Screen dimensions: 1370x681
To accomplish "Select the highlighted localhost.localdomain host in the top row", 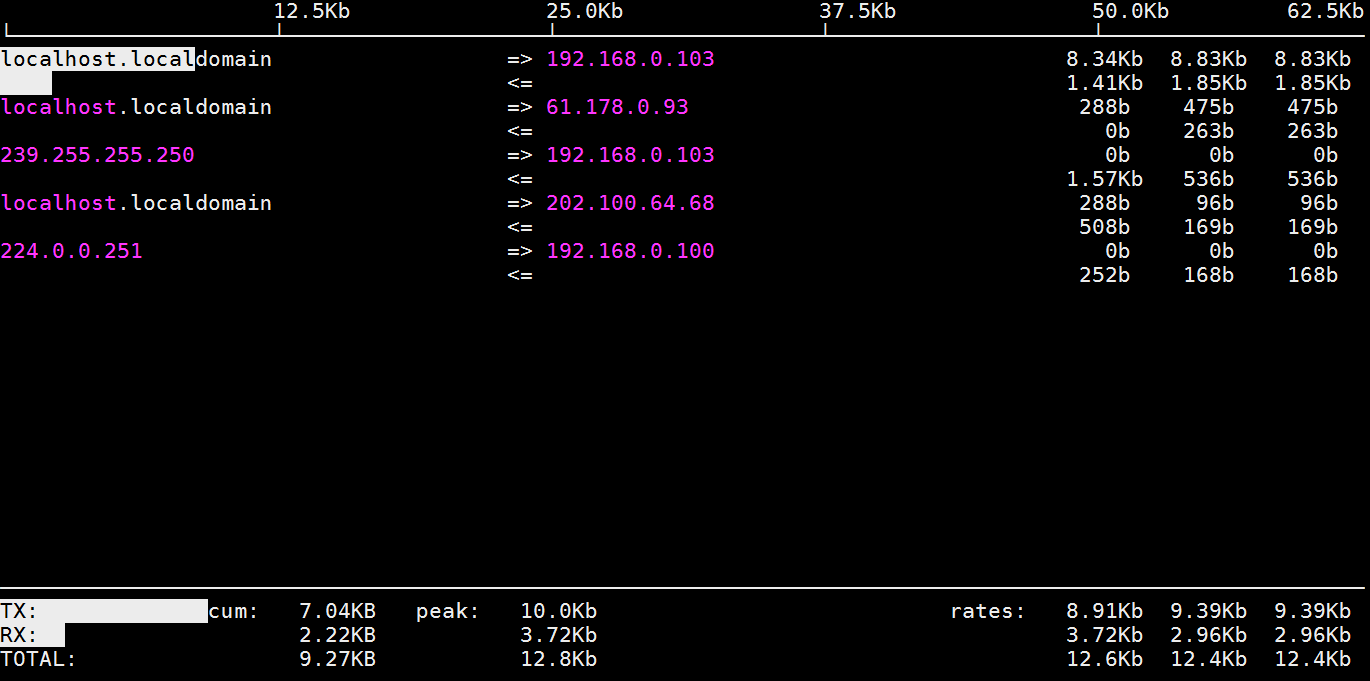I will pyautogui.click(x=136, y=59).
